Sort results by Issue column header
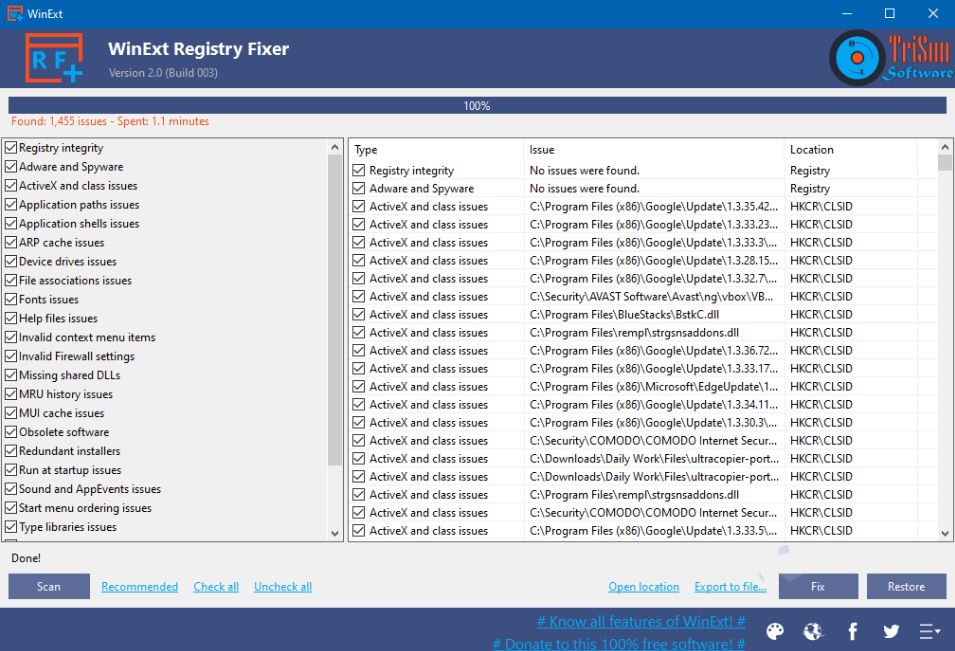 [654, 150]
